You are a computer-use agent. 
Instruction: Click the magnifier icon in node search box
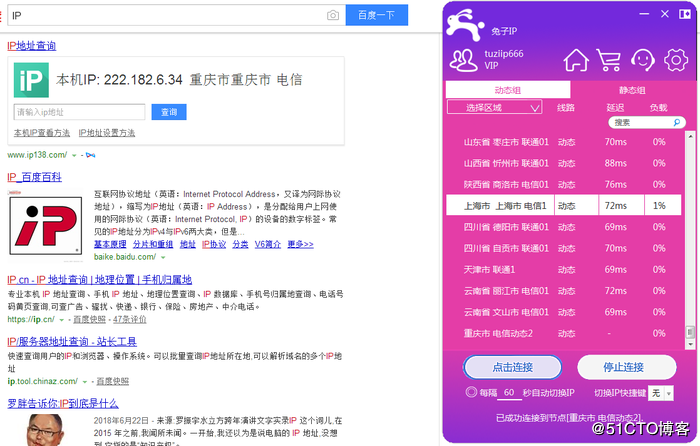pos(677,122)
